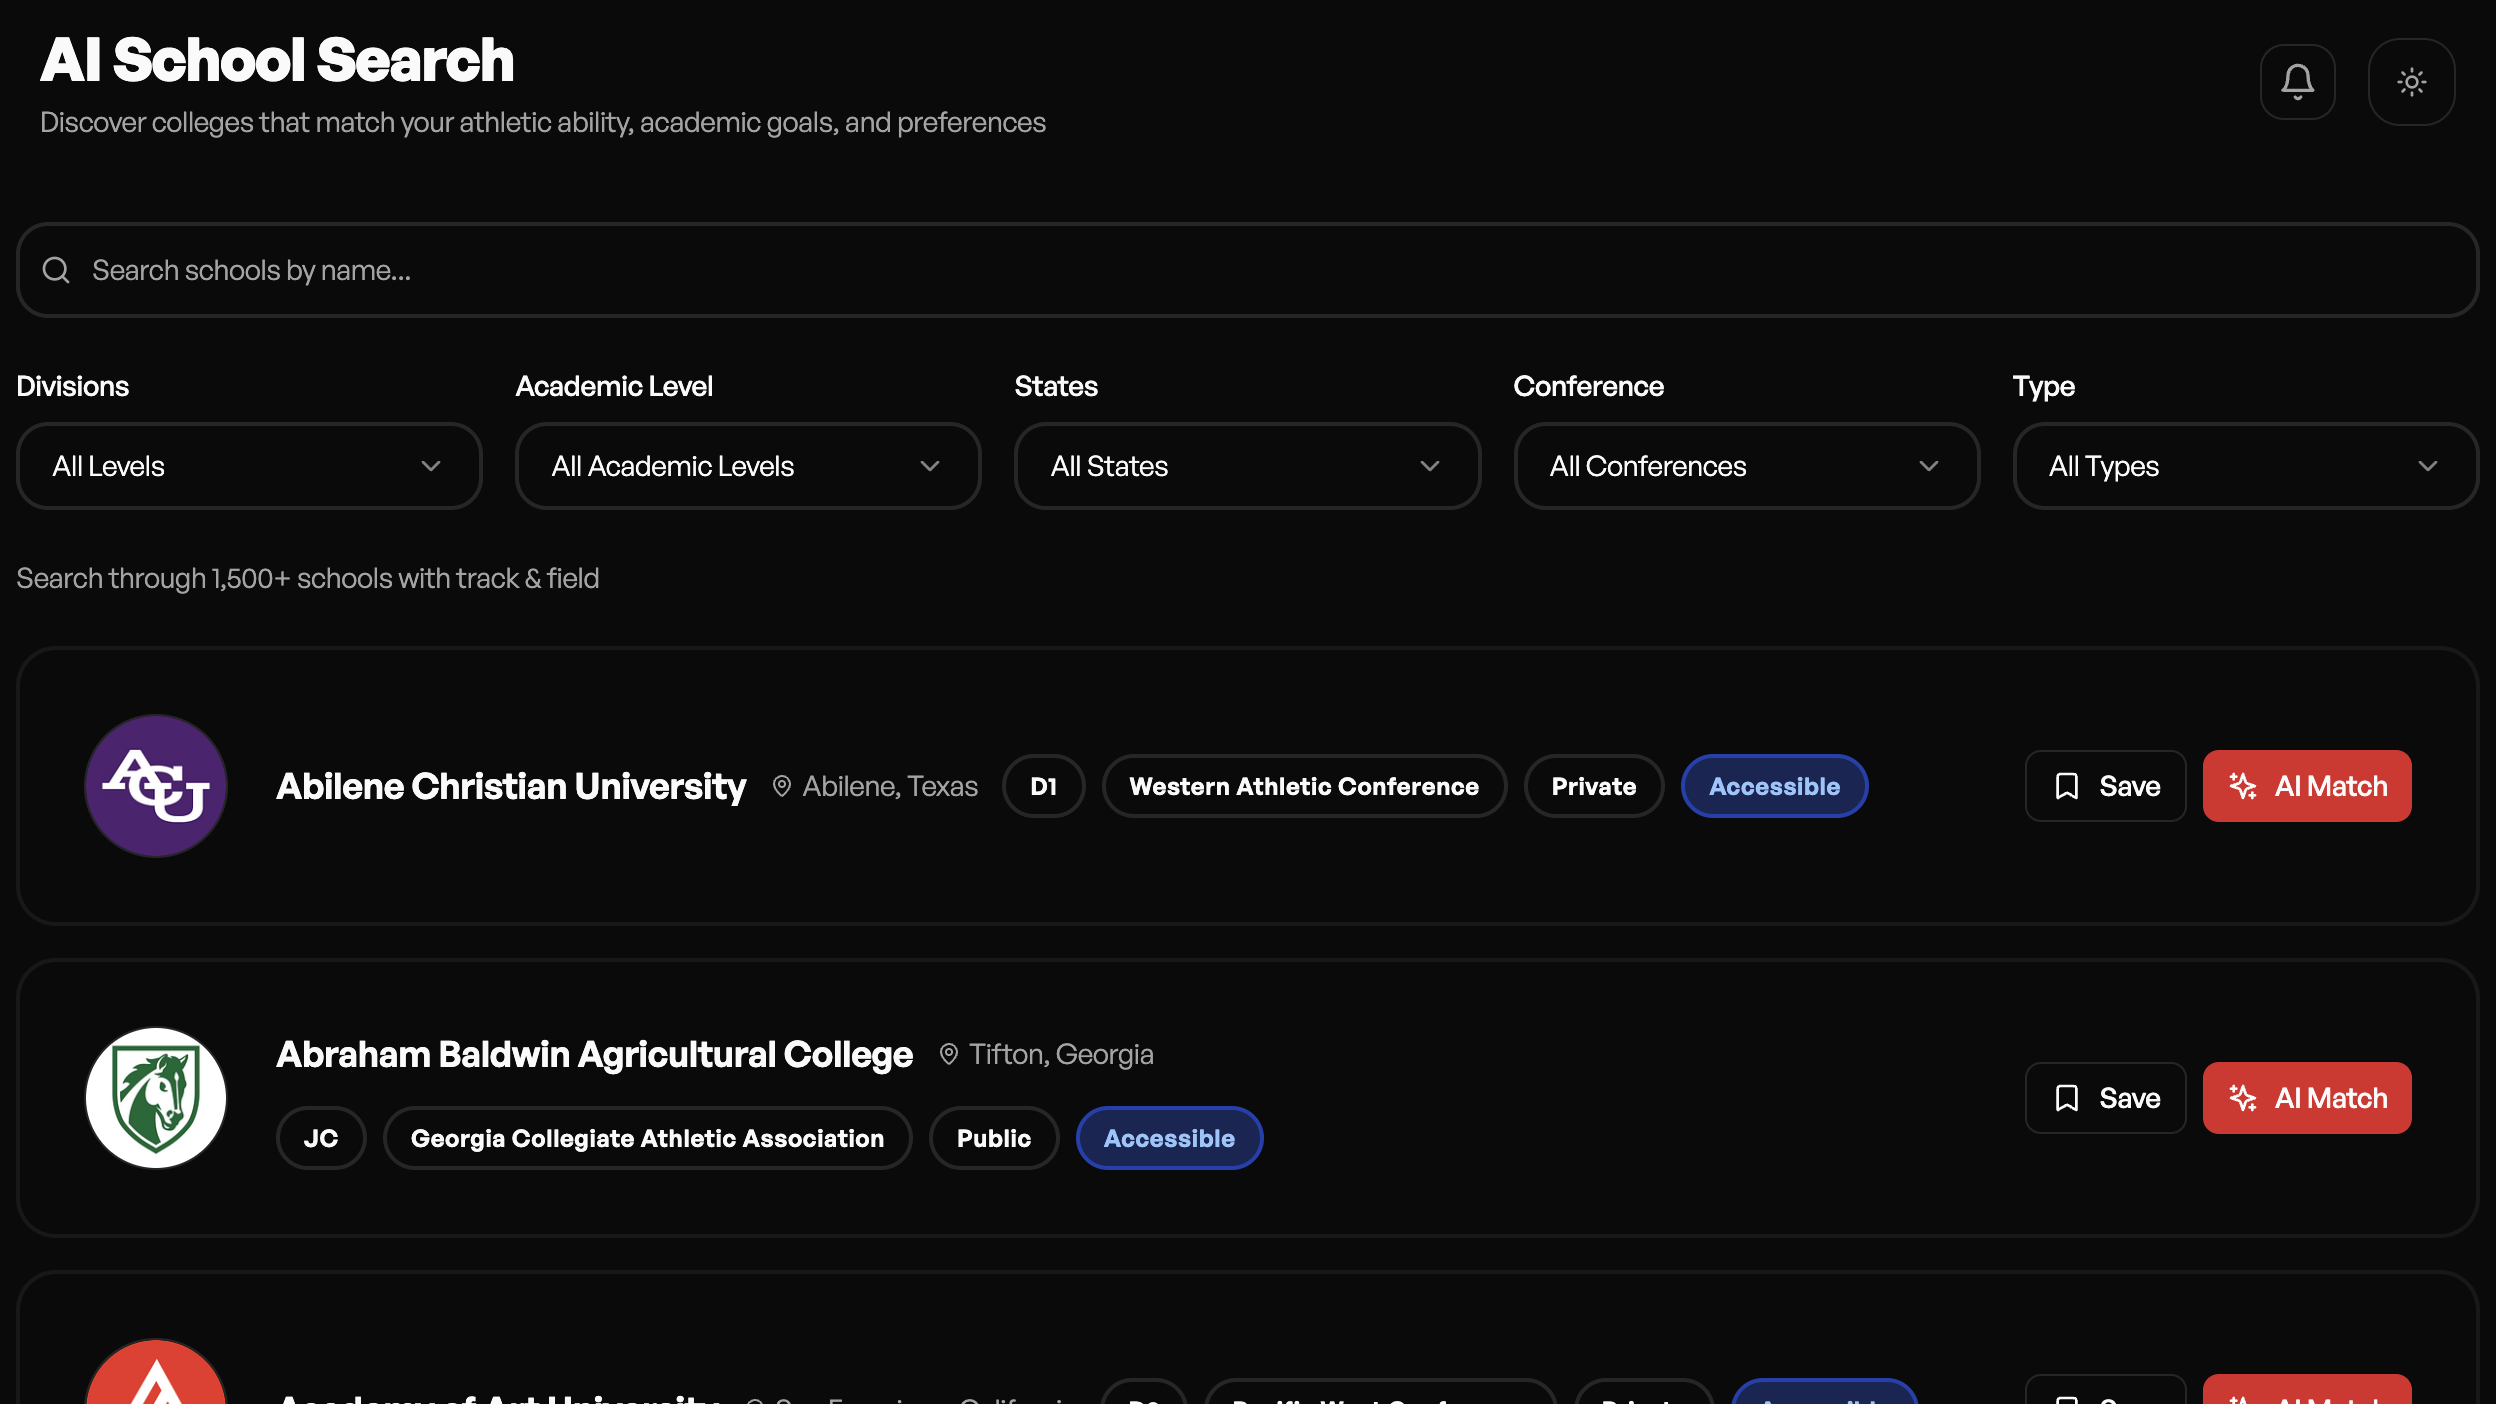Click the Western Athletic Conference badge

[x=1303, y=786]
